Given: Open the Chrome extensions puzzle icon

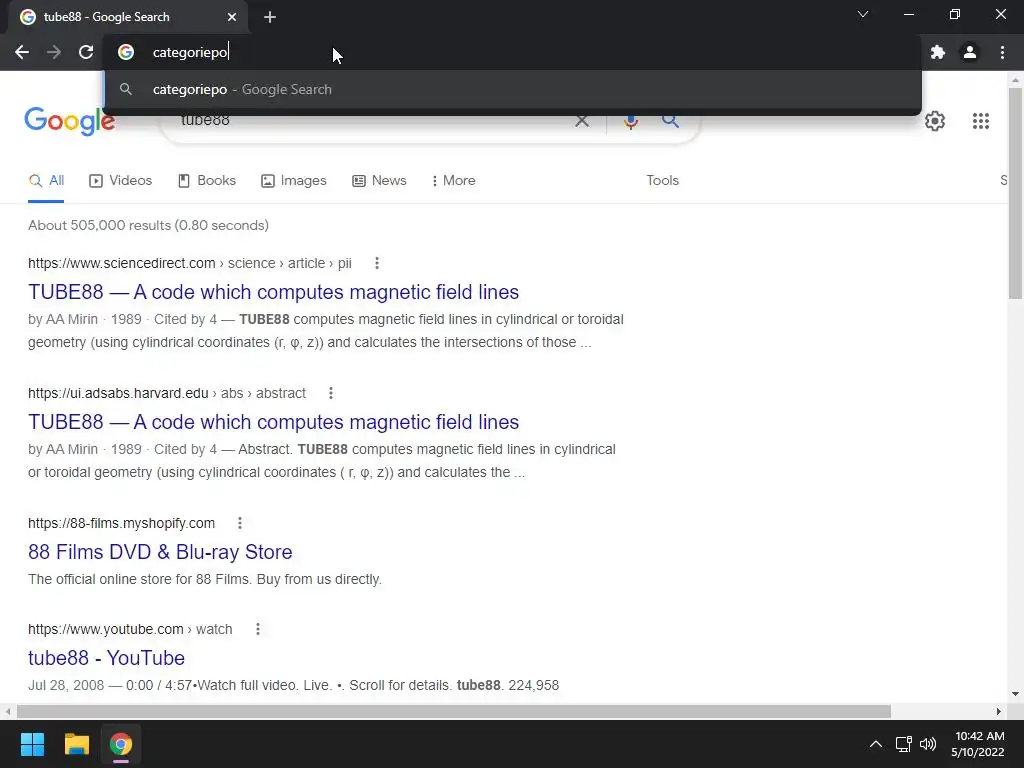Looking at the screenshot, I should pyautogui.click(x=938, y=52).
